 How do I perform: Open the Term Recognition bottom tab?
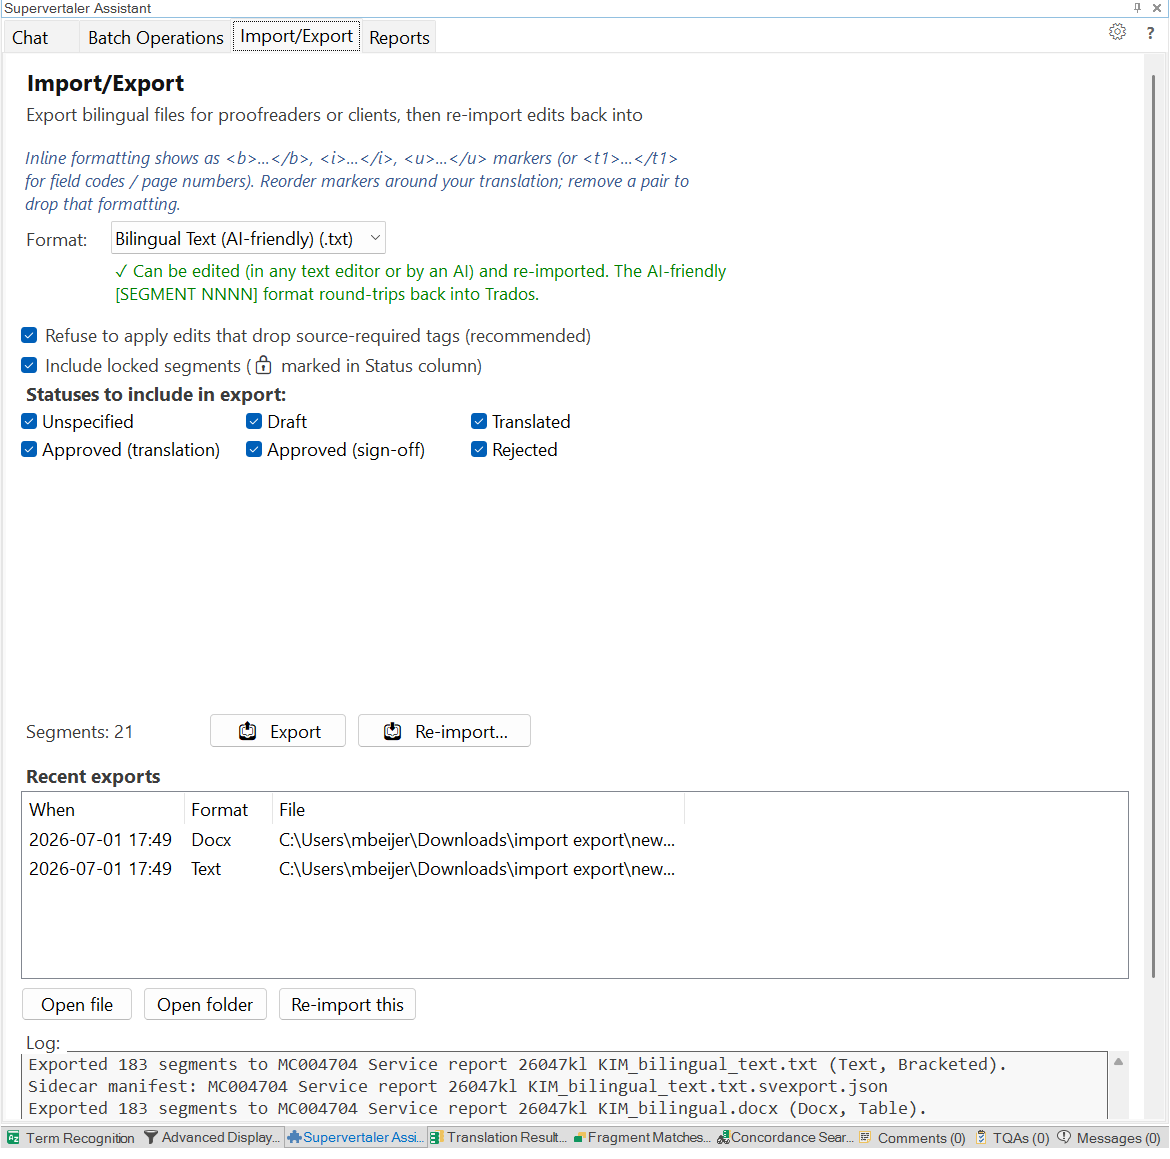[x=72, y=1137]
